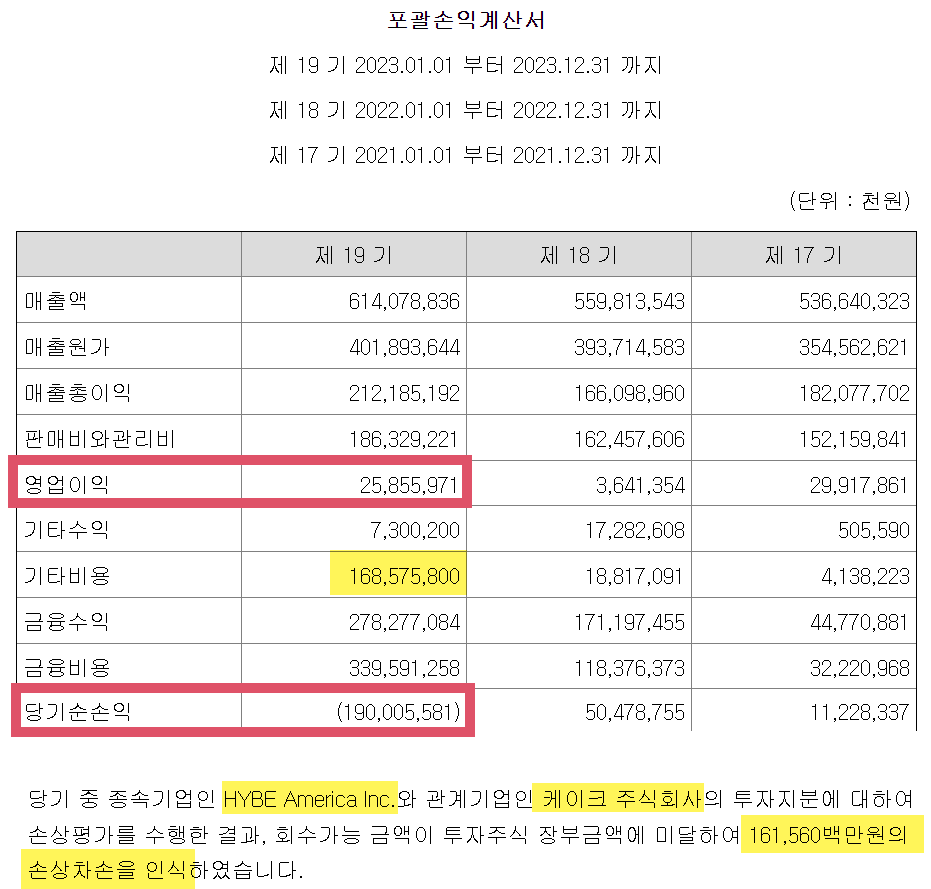The height and width of the screenshot is (889, 931).
Task: Click the value 18,817,091
Action: tap(635, 576)
